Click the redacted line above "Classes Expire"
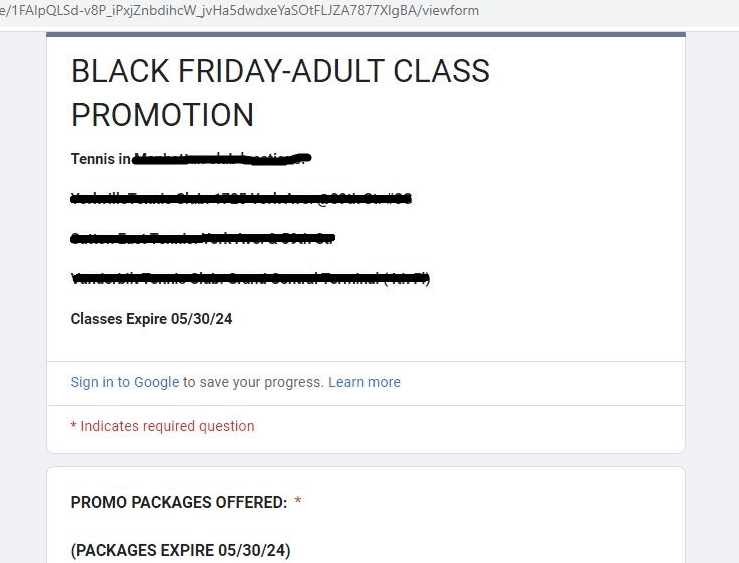 coord(250,279)
